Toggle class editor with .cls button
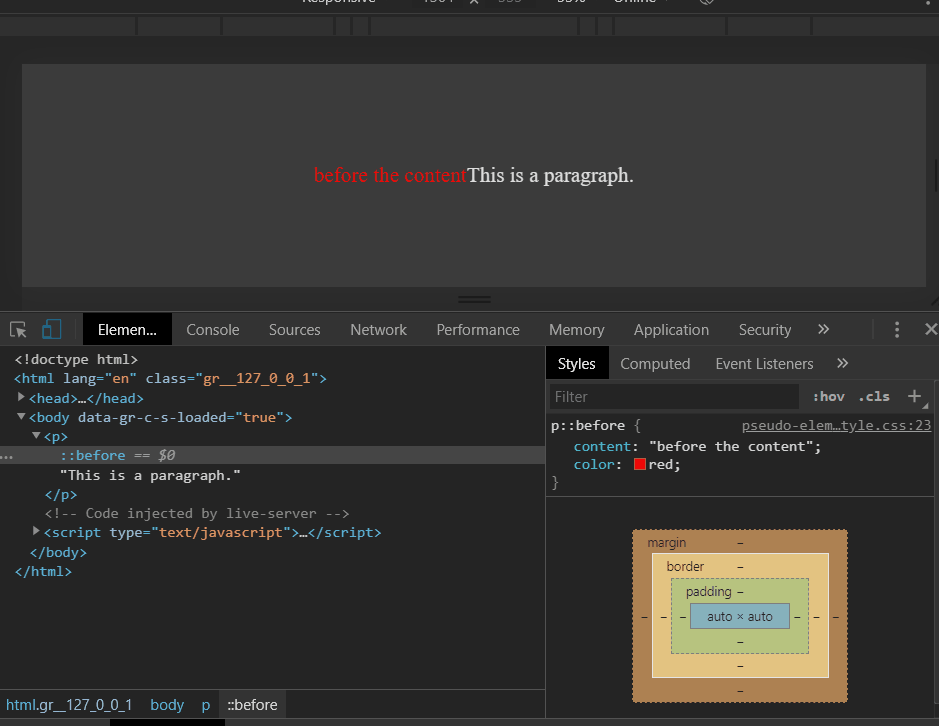The height and width of the screenshot is (726, 939). [874, 396]
